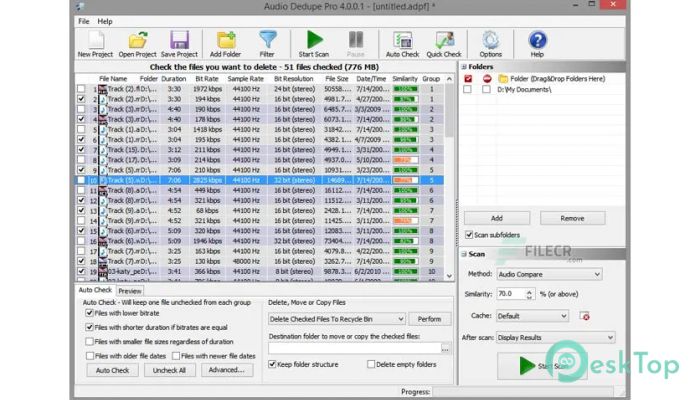Click the Add Folder toolbar icon
The height and width of the screenshot is (400, 700).
226,40
